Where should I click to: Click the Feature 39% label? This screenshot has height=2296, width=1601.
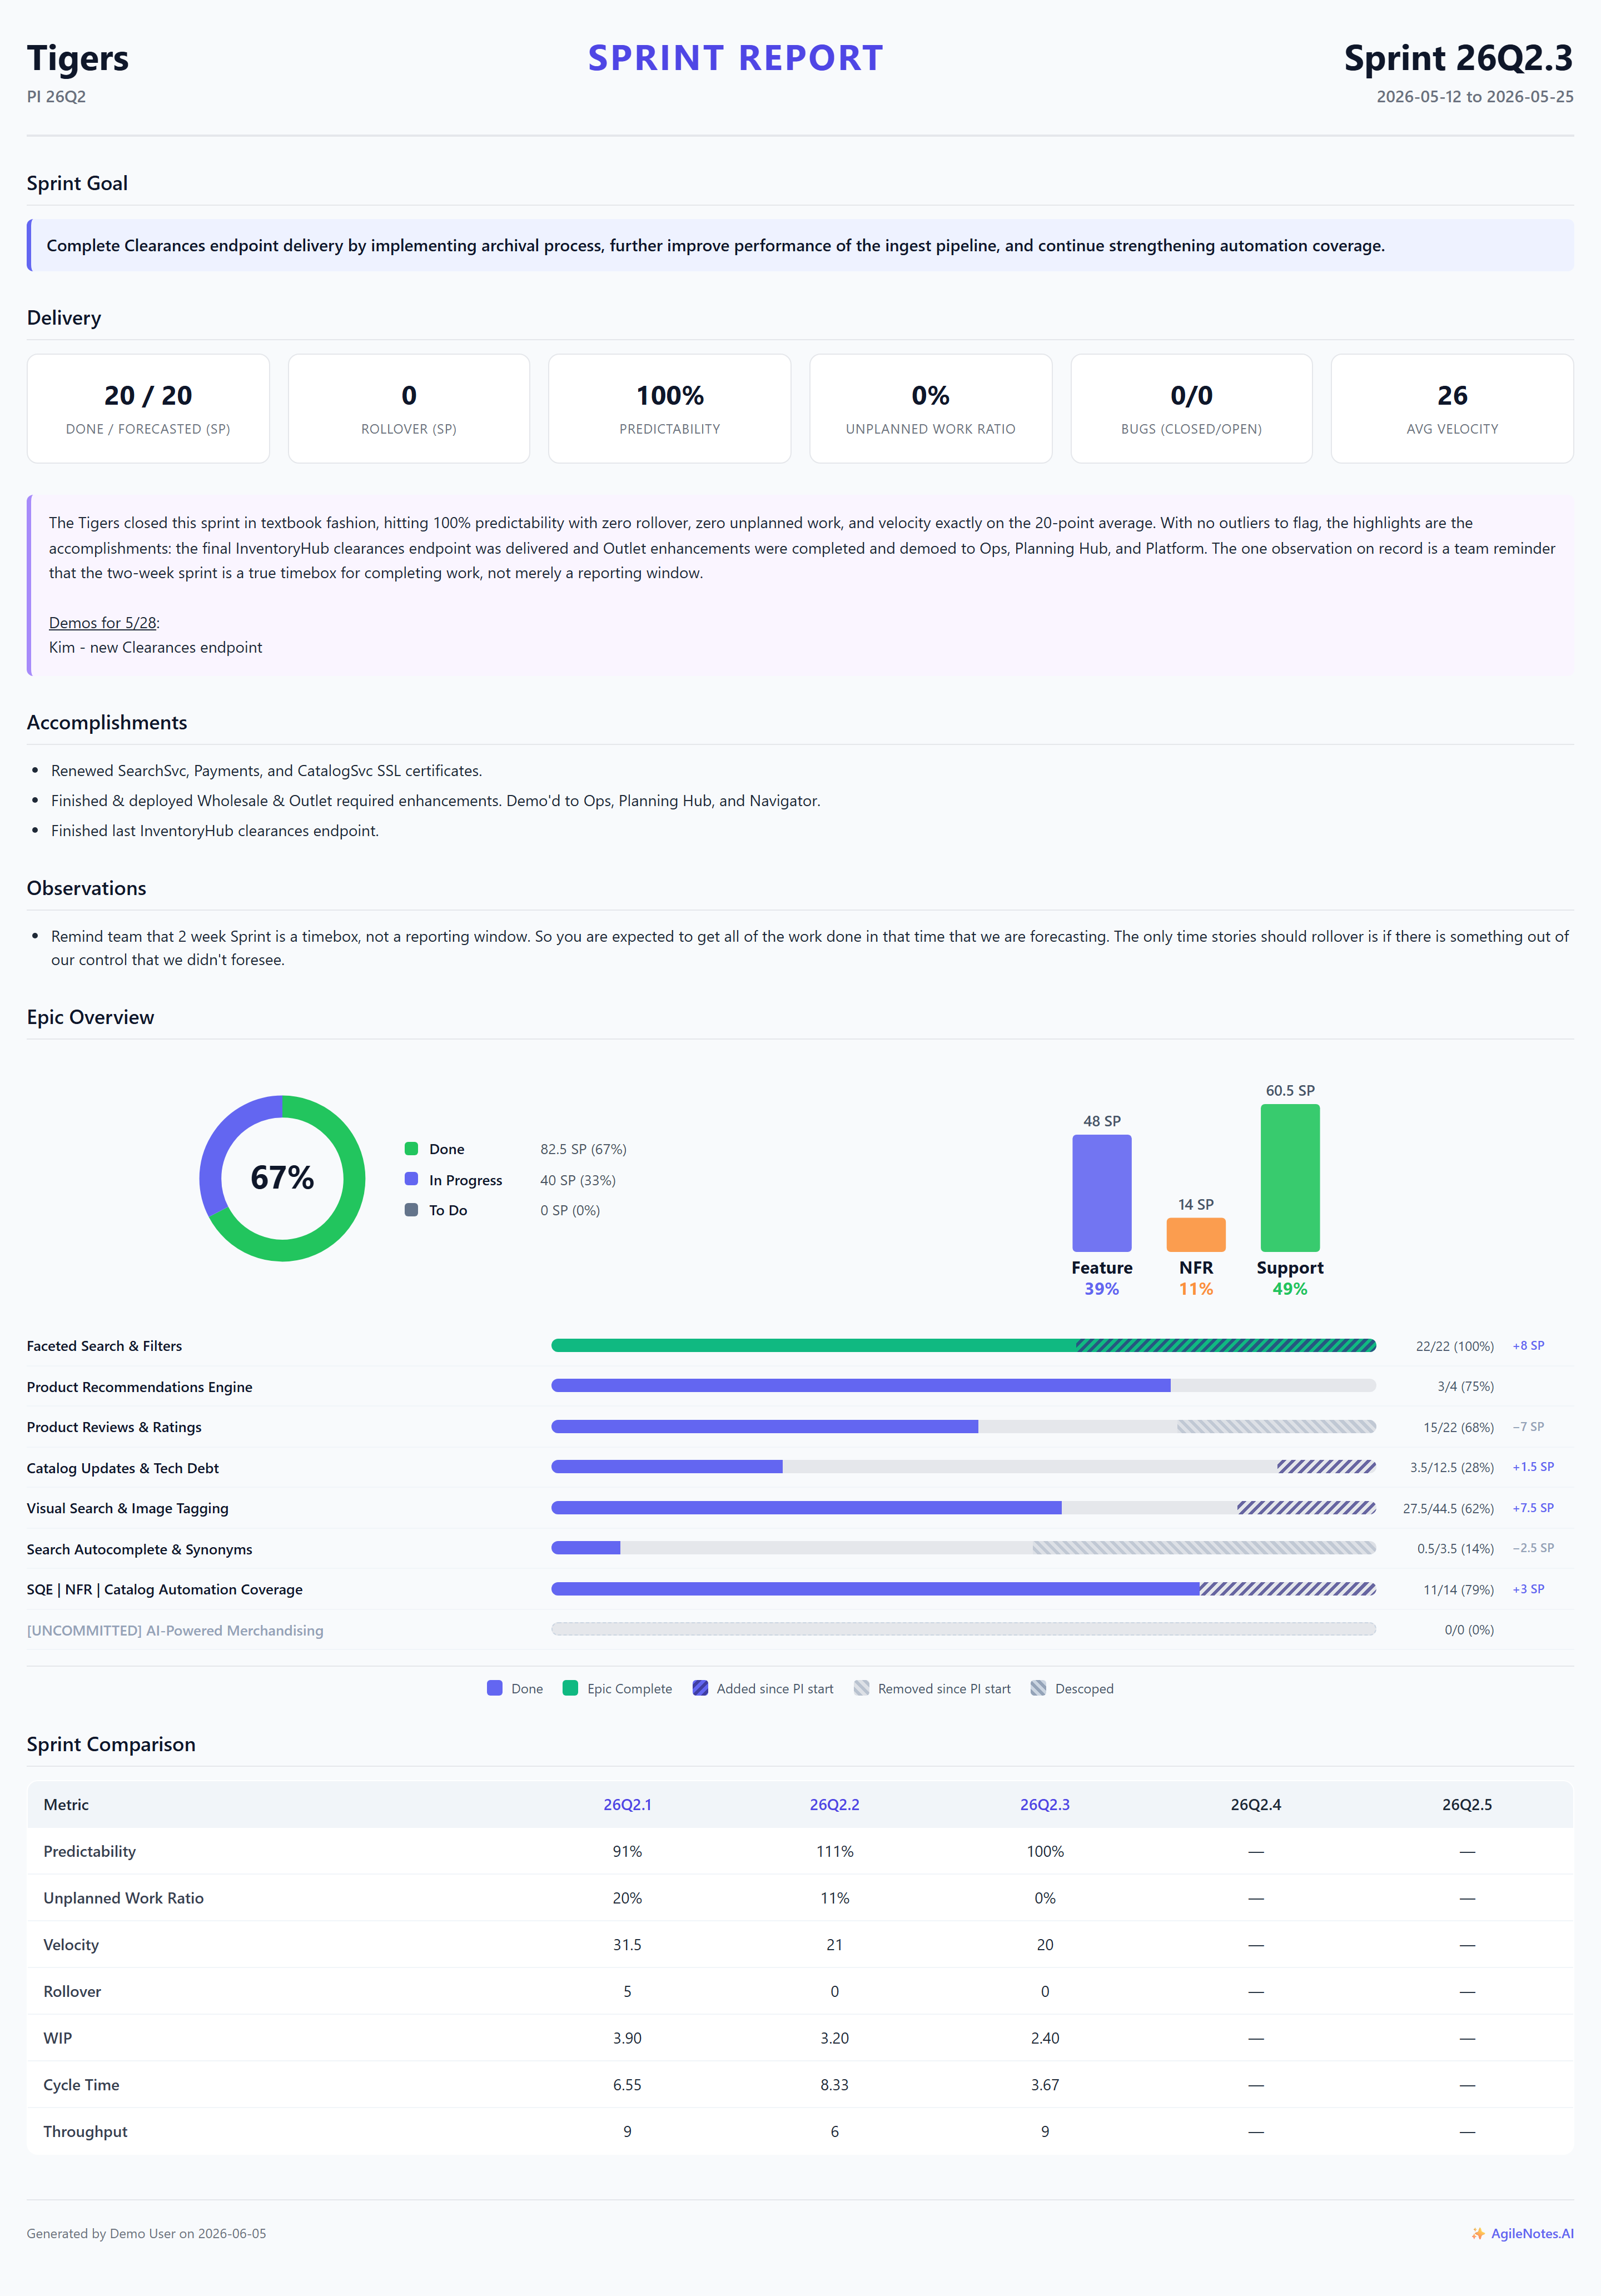[x=1102, y=1289]
